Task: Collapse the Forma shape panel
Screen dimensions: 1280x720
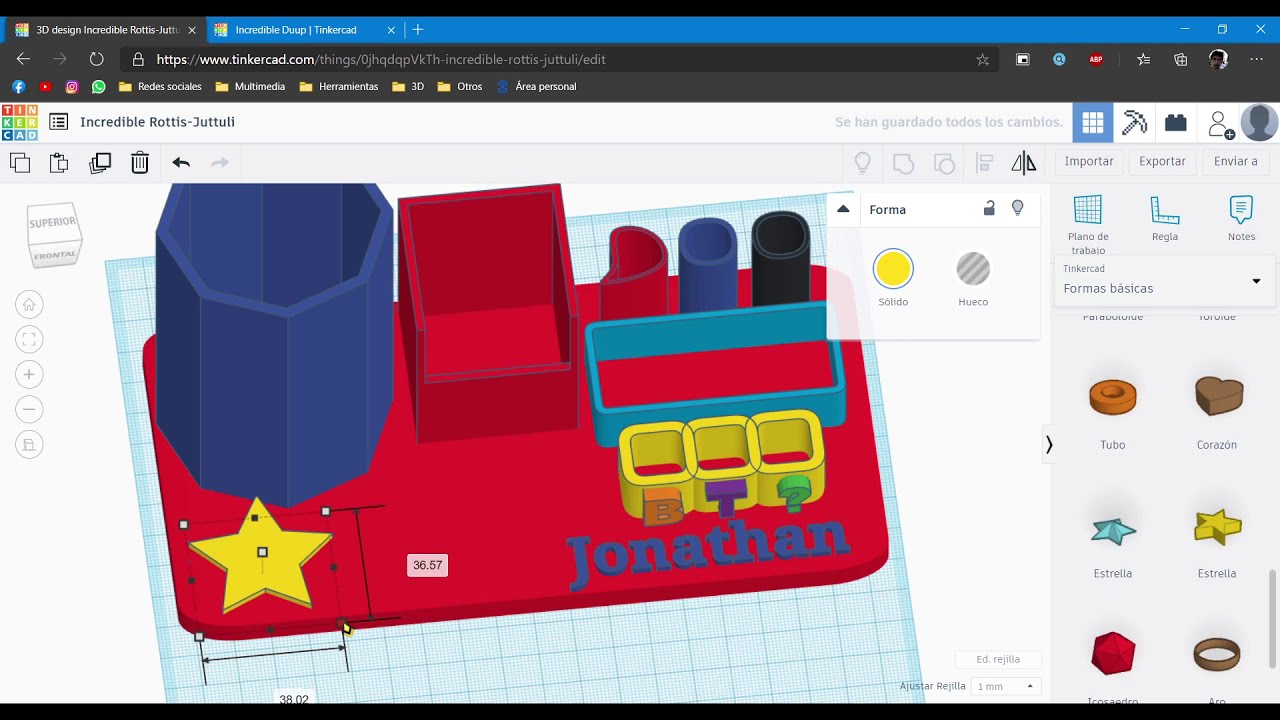Action: [843, 209]
